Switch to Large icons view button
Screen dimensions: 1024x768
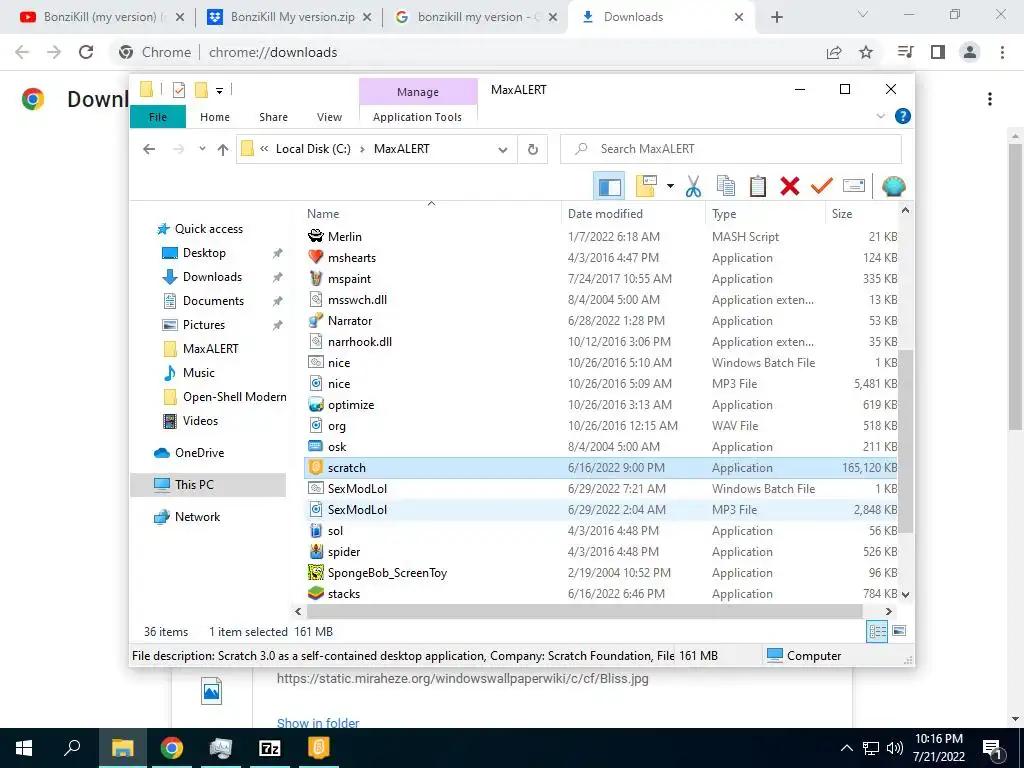click(899, 631)
